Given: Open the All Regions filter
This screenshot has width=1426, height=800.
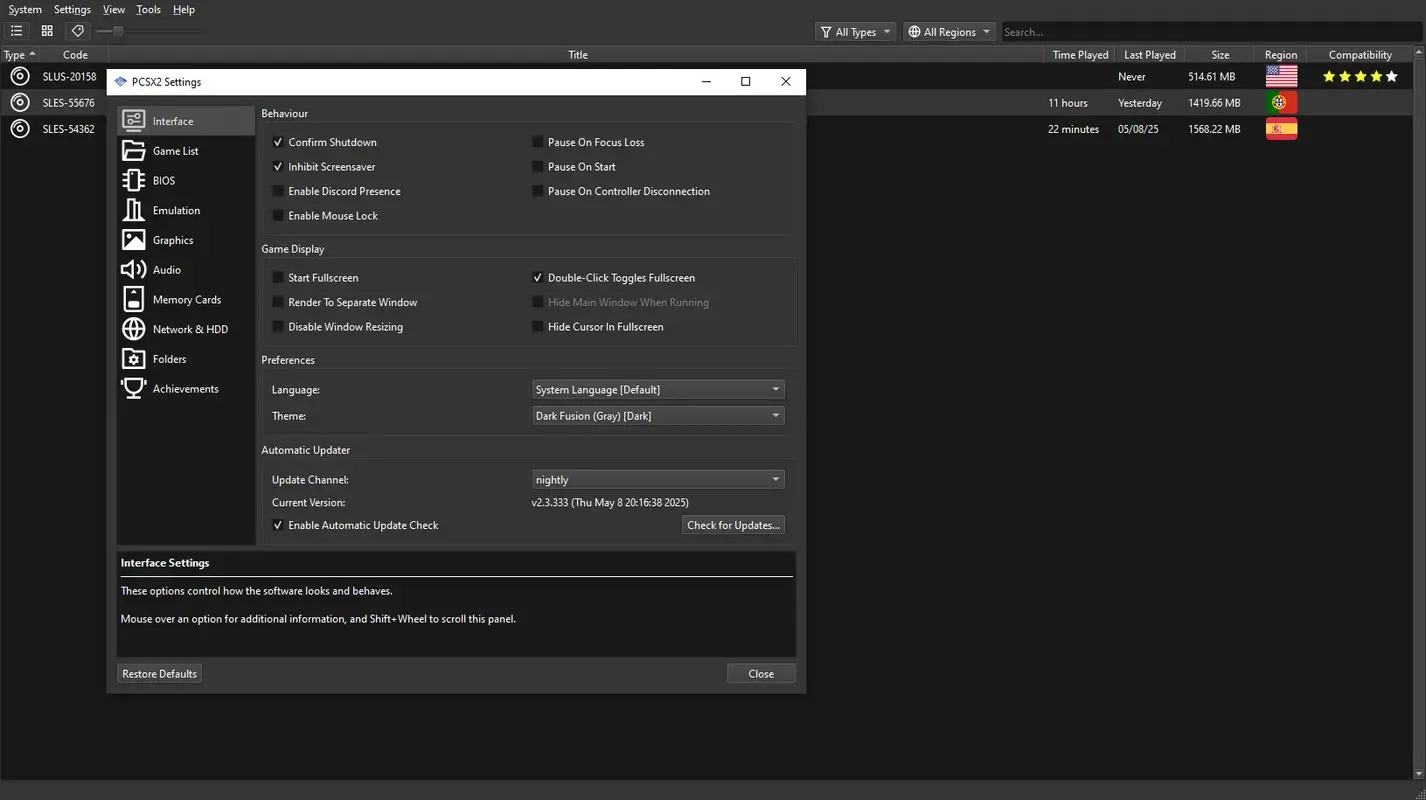Looking at the screenshot, I should (948, 31).
